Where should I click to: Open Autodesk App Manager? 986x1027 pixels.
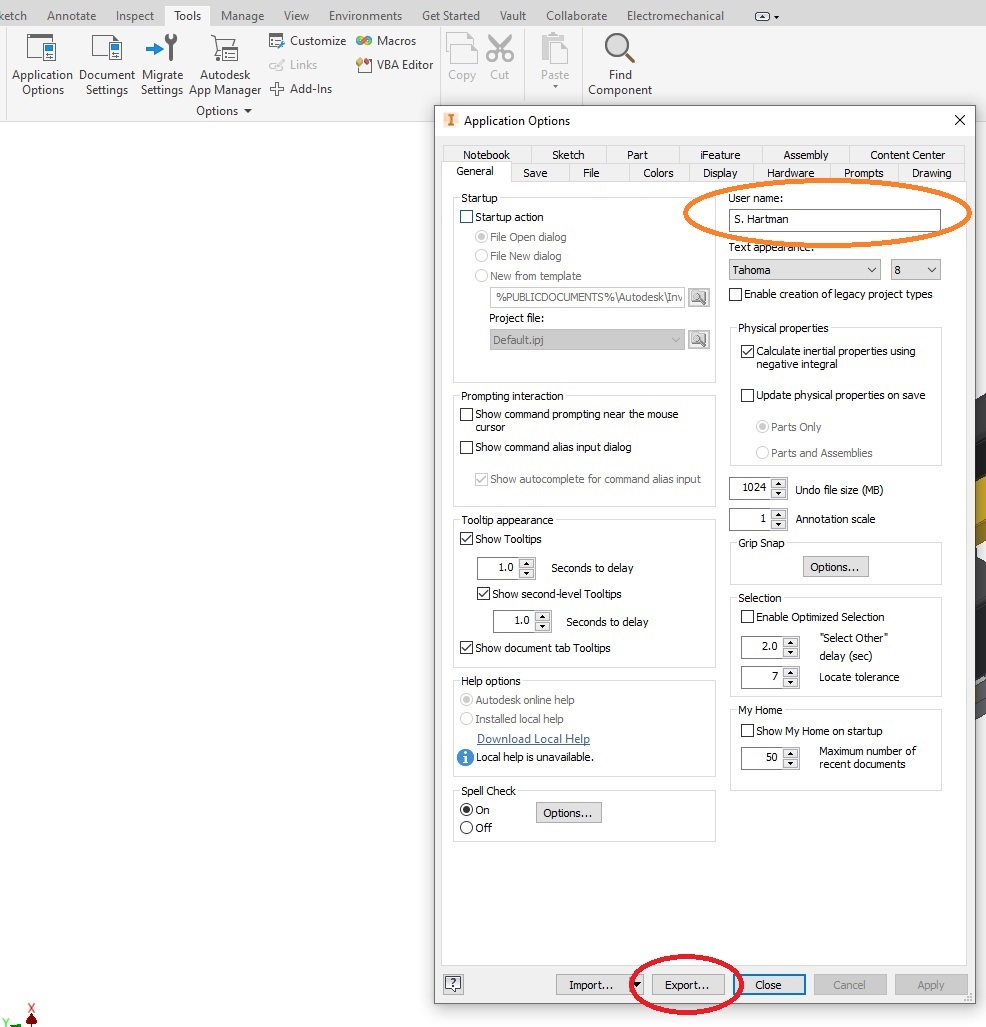[x=225, y=65]
